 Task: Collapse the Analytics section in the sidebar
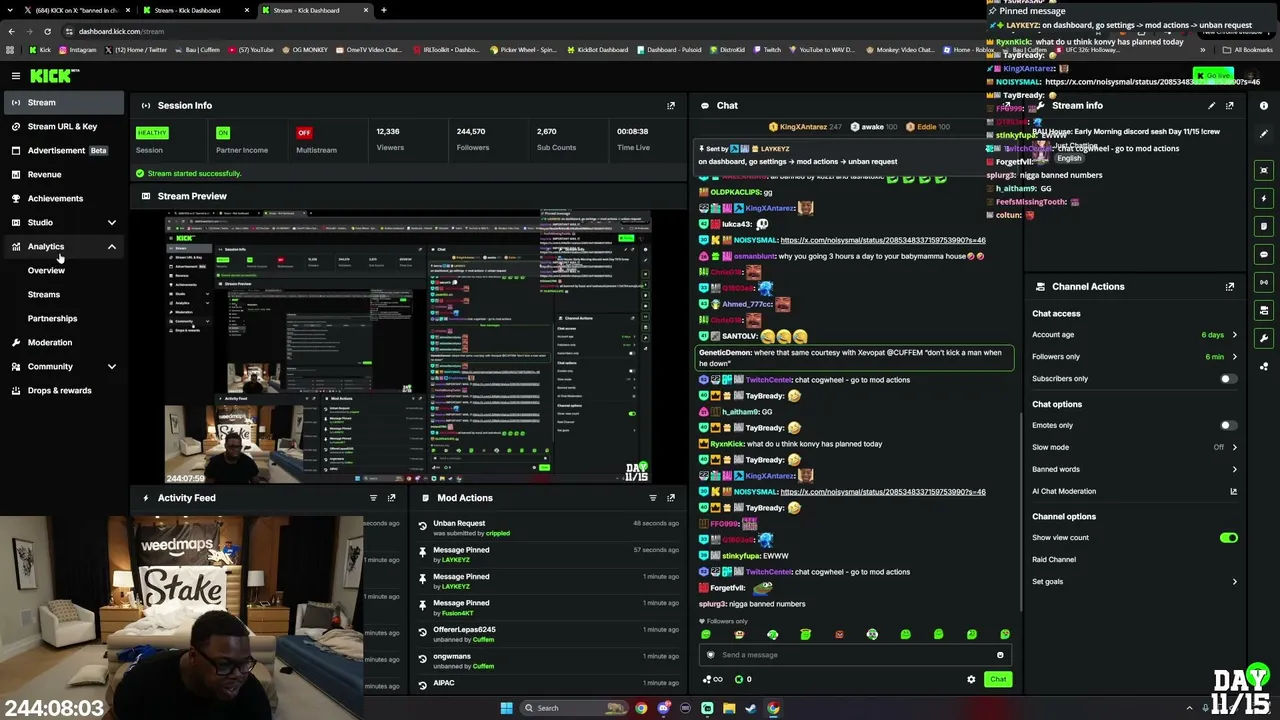(x=112, y=247)
